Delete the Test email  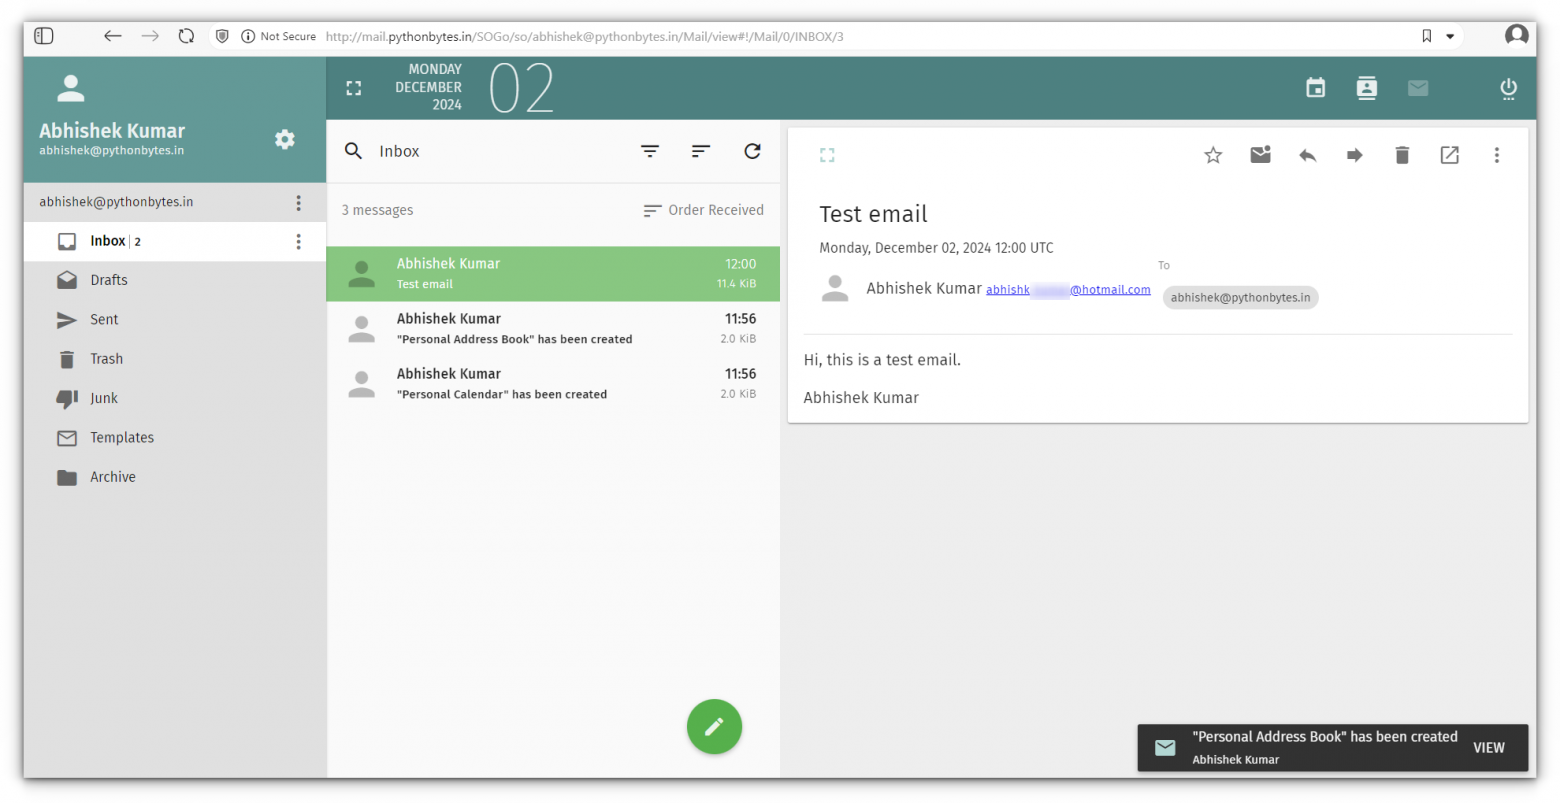[1401, 155]
